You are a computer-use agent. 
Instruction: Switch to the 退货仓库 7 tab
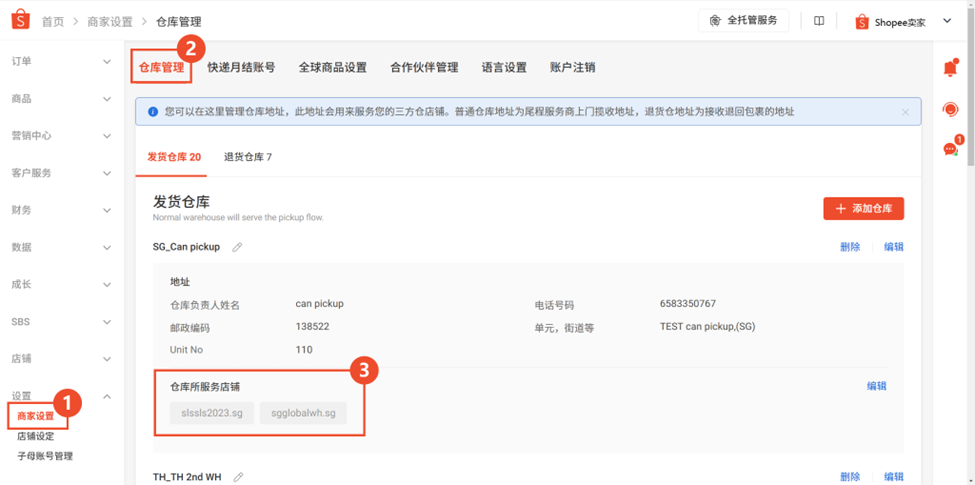[x=248, y=157]
